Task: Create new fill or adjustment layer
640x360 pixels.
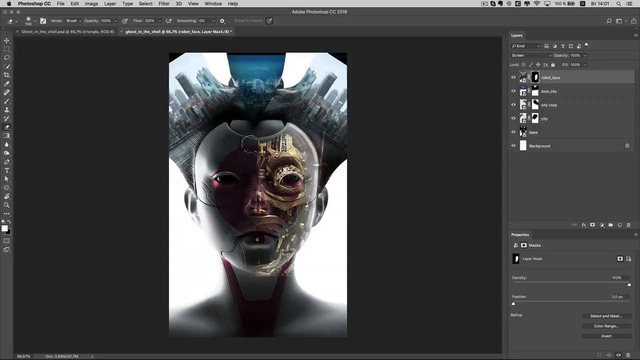Action: pos(602,225)
